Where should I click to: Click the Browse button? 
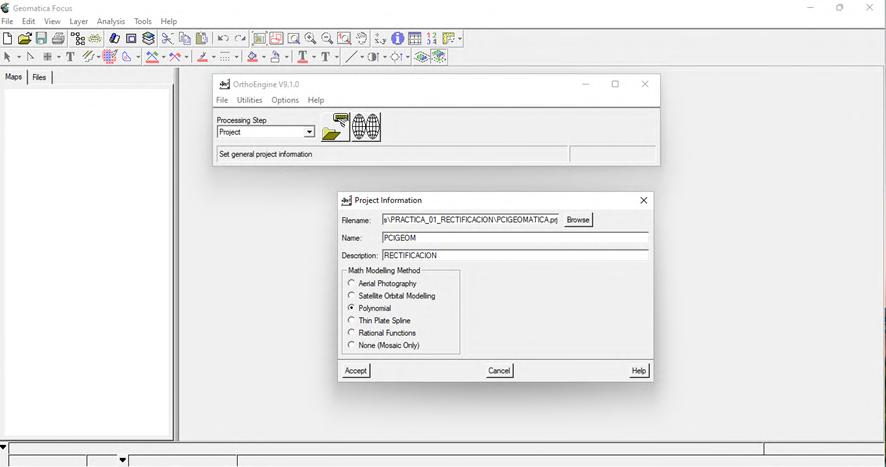pyautogui.click(x=577, y=220)
